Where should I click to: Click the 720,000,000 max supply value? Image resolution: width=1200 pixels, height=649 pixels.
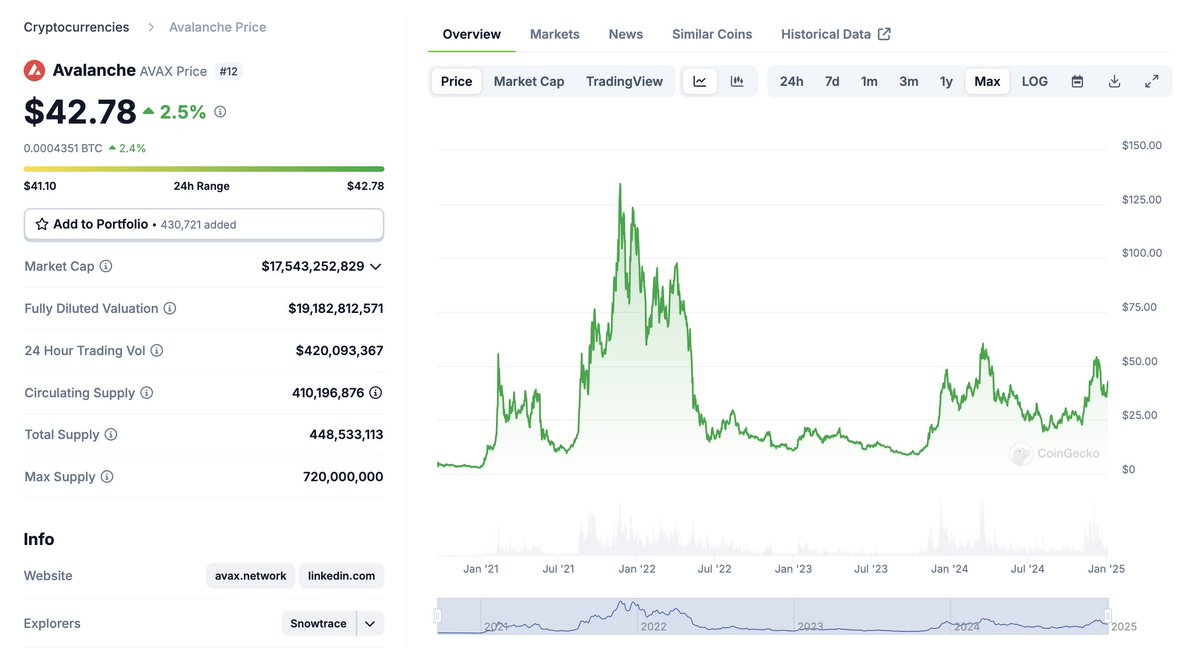pyautogui.click(x=343, y=477)
